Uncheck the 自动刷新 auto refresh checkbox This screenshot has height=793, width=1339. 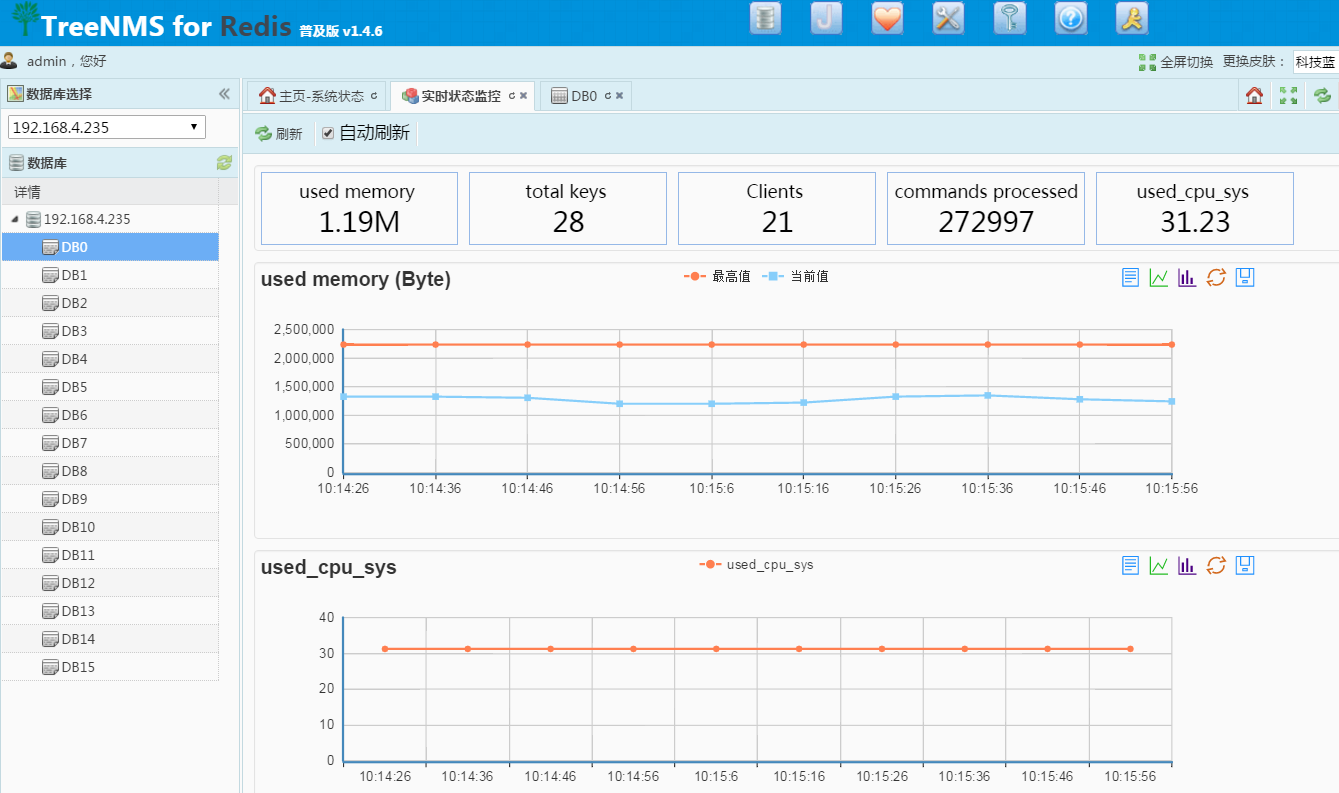coord(328,133)
